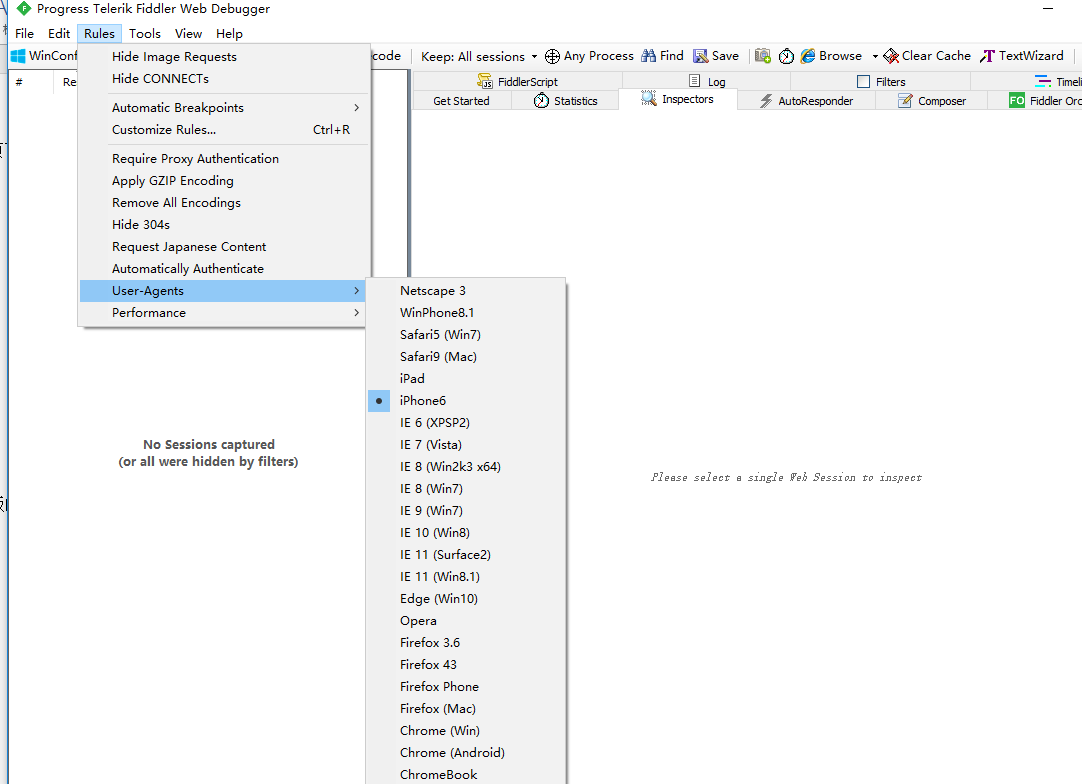
Task: Click the Rules menu
Action: 99,34
